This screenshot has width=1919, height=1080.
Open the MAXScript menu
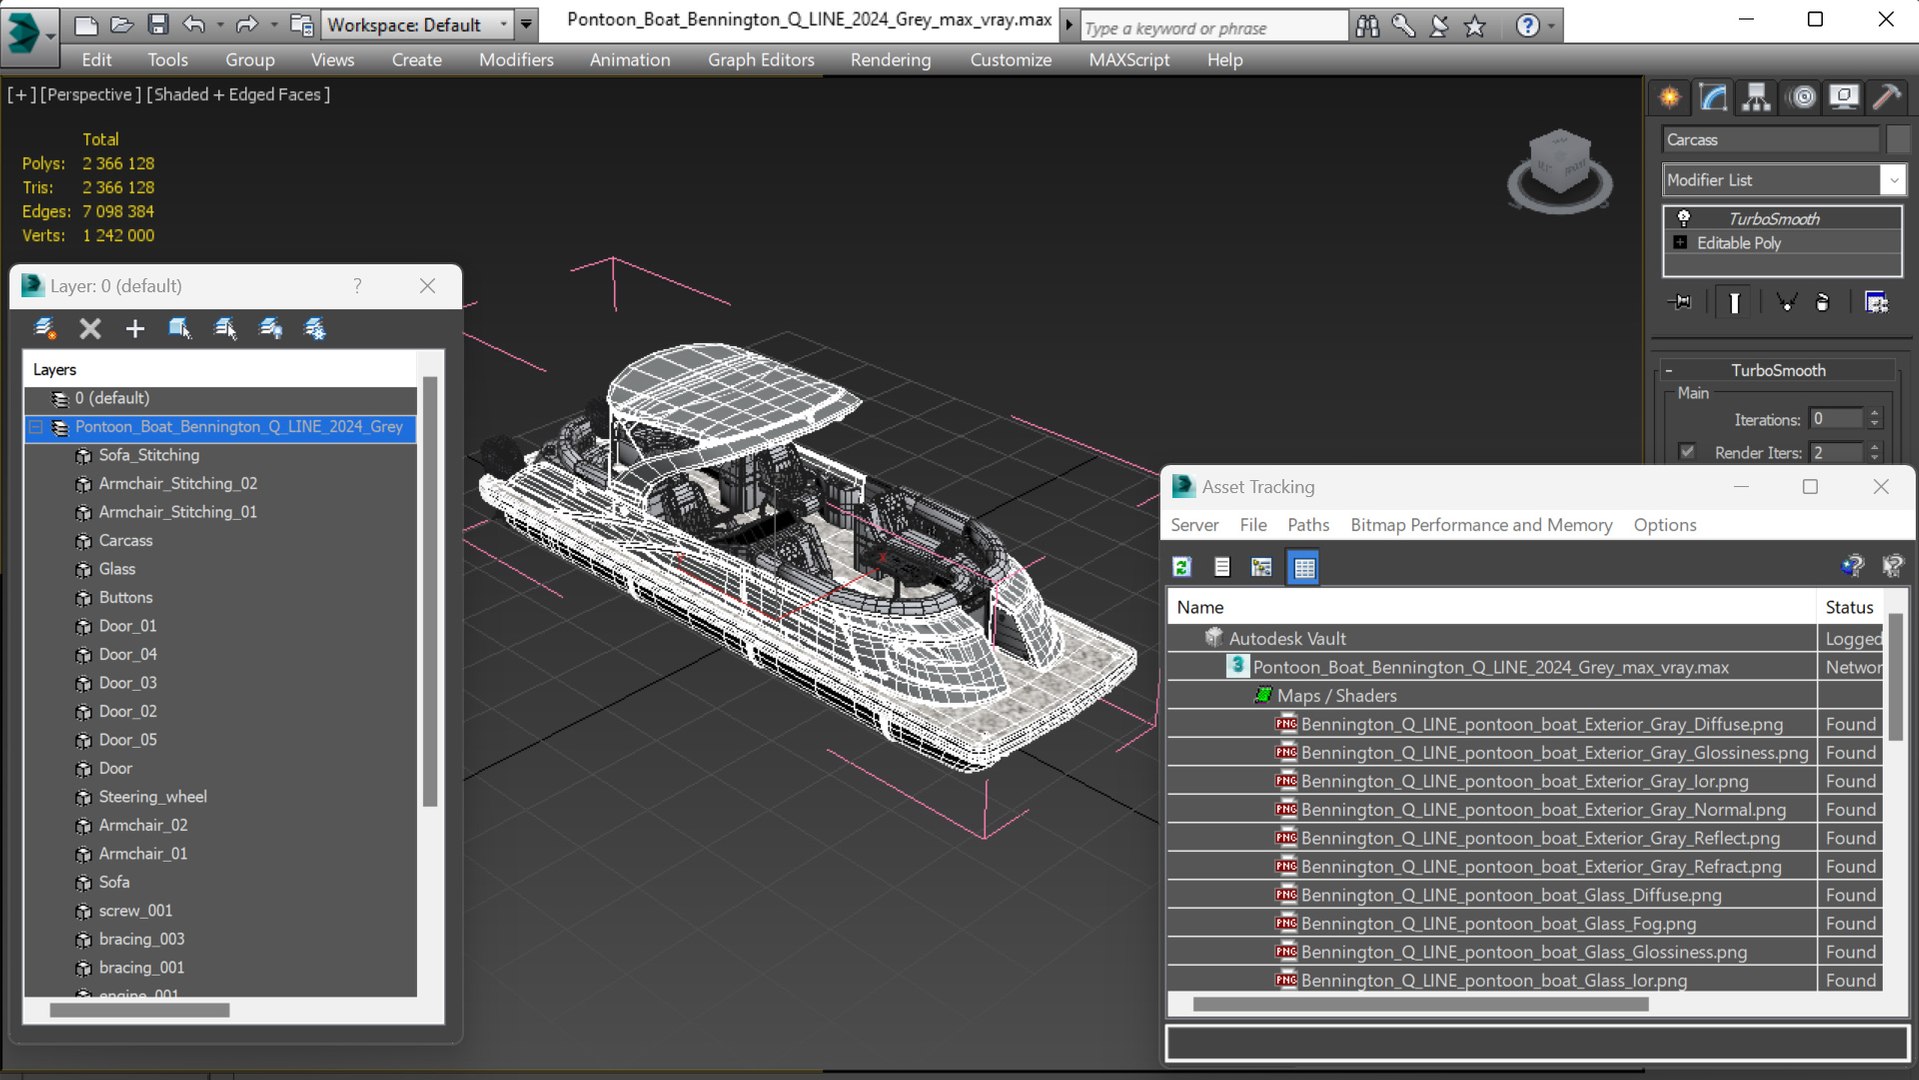tap(1129, 60)
